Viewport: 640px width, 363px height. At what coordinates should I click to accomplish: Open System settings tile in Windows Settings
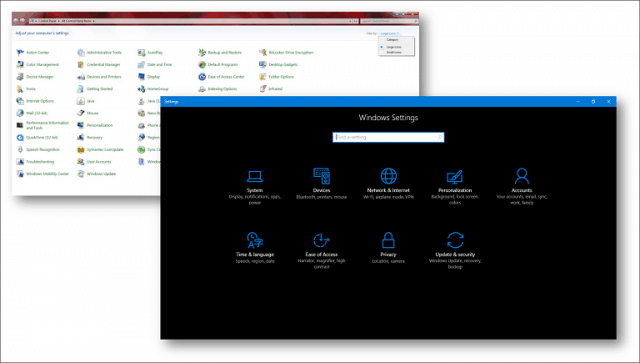click(255, 187)
